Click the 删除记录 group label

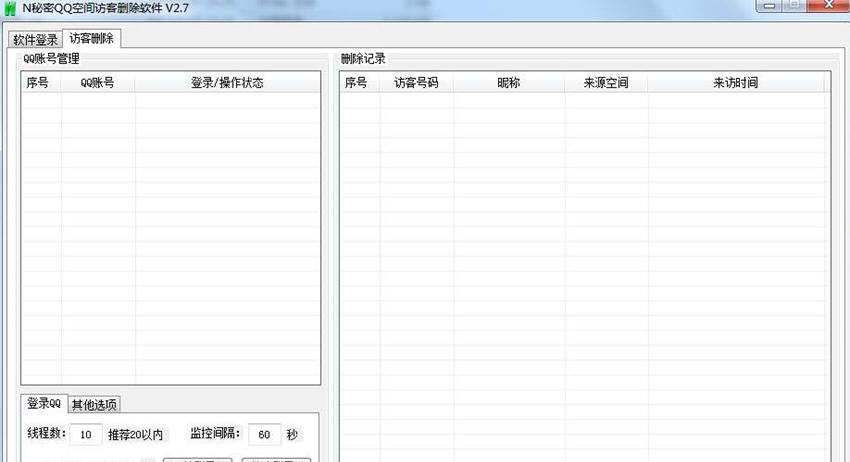coord(363,59)
